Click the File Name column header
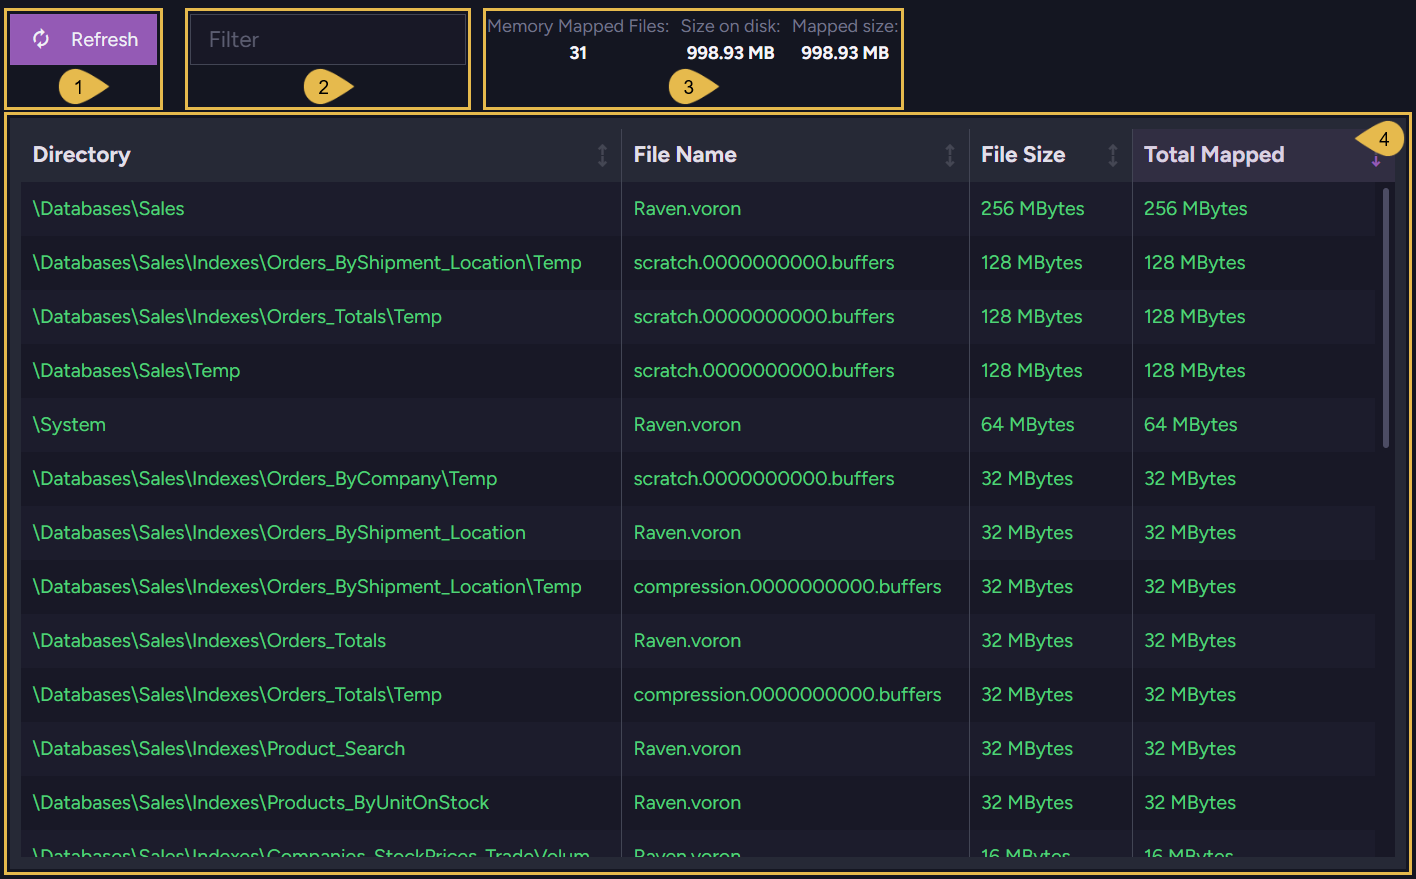This screenshot has height=879, width=1416. click(x=795, y=155)
